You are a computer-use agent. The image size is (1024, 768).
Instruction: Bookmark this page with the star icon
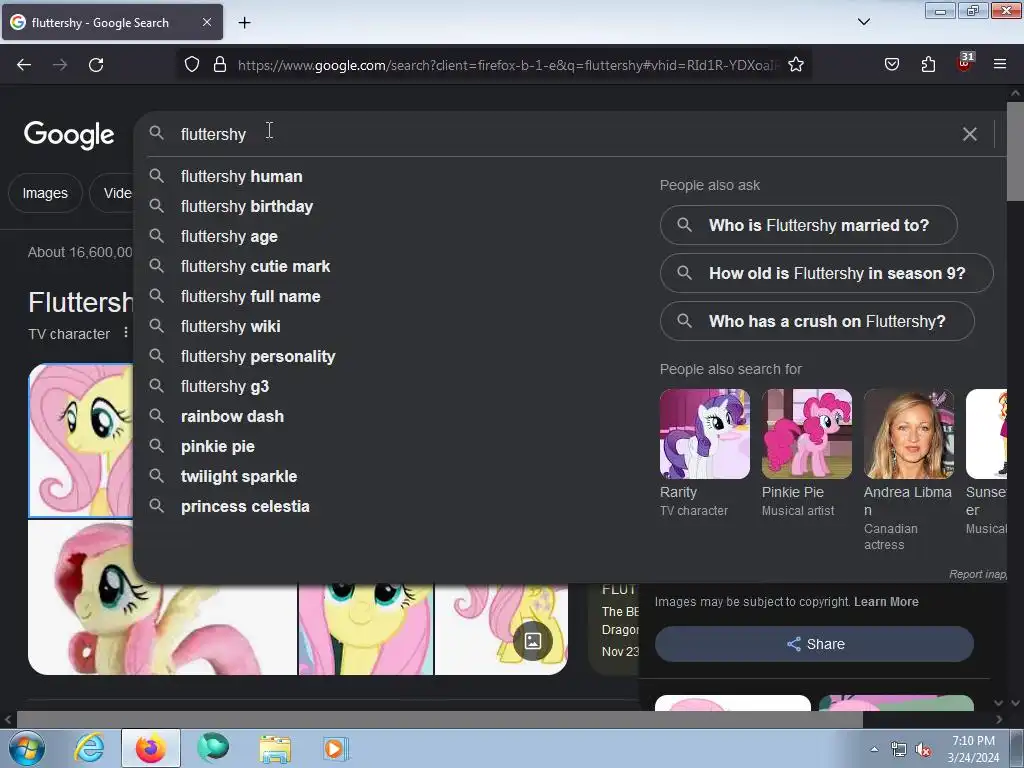point(795,65)
